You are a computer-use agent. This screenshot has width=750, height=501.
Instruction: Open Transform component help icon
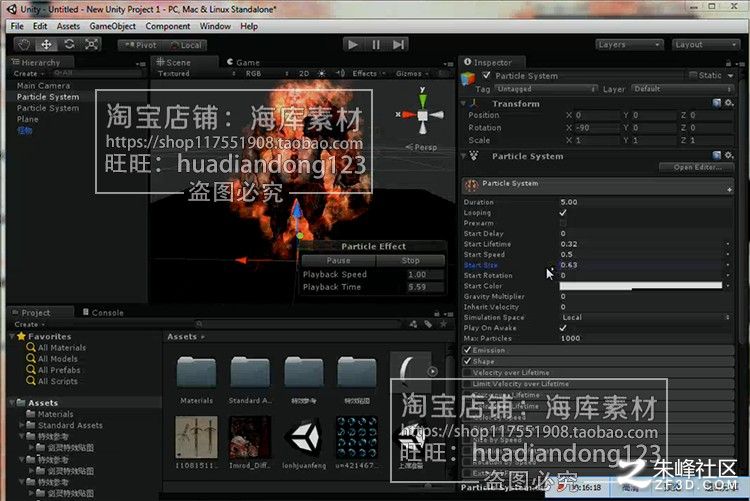tap(716, 103)
